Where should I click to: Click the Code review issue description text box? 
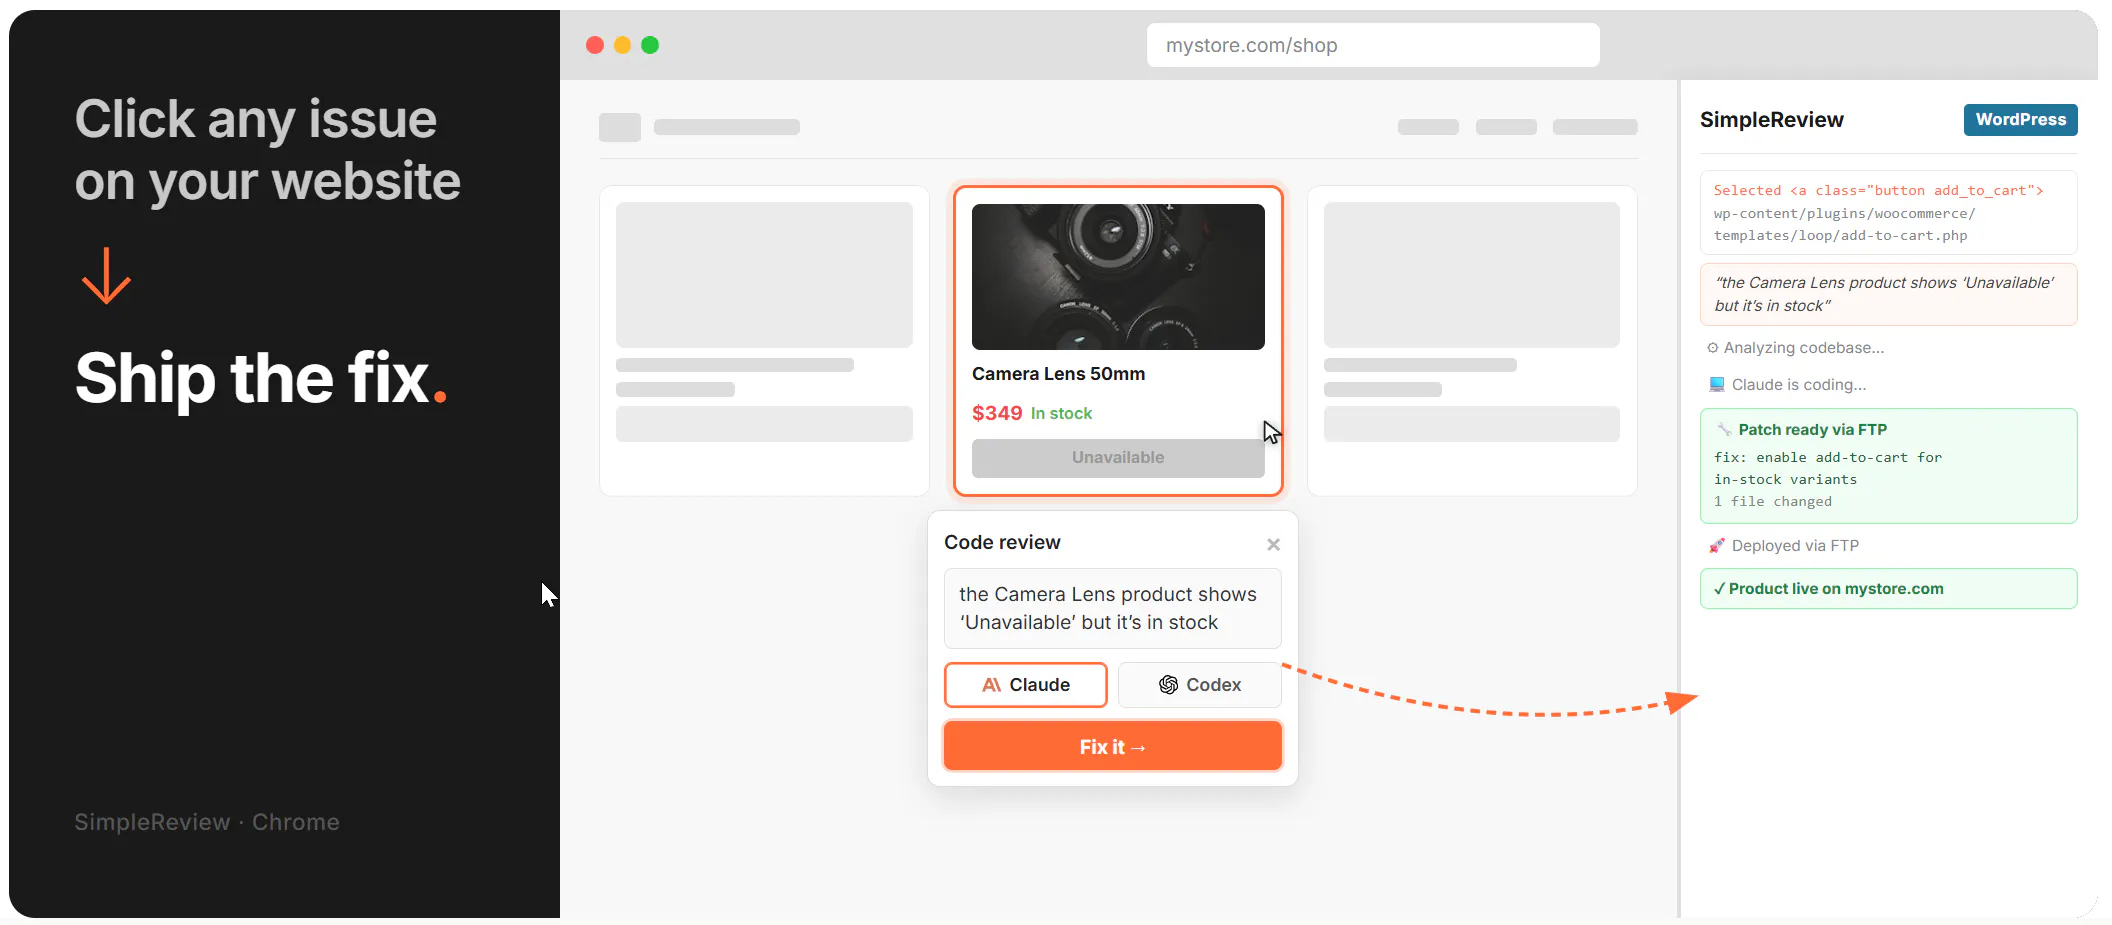[x=1113, y=608]
